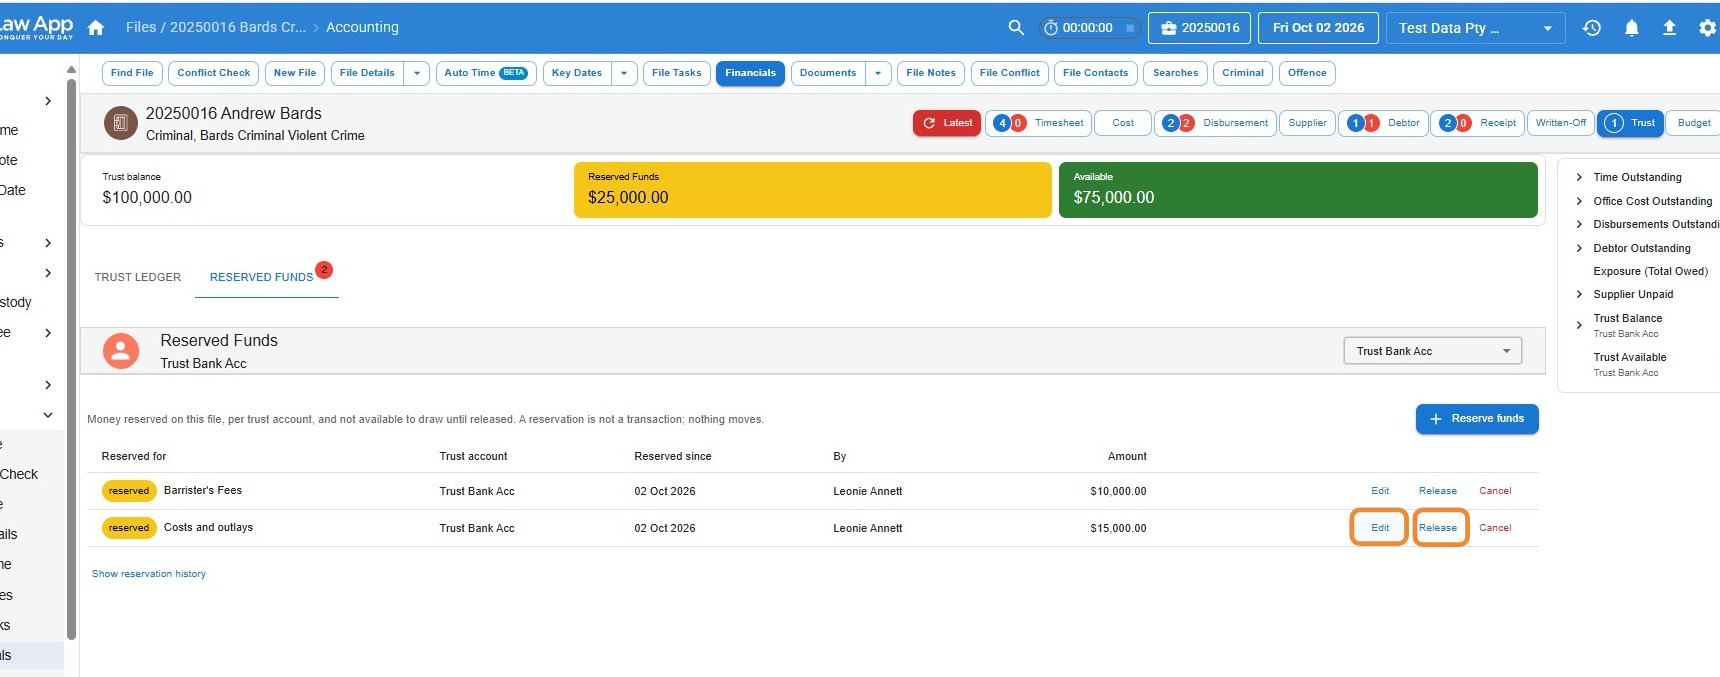1720x677 pixels.
Task: Click the file avatar icon beside Andrew Bards
Action: pyautogui.click(x=120, y=123)
